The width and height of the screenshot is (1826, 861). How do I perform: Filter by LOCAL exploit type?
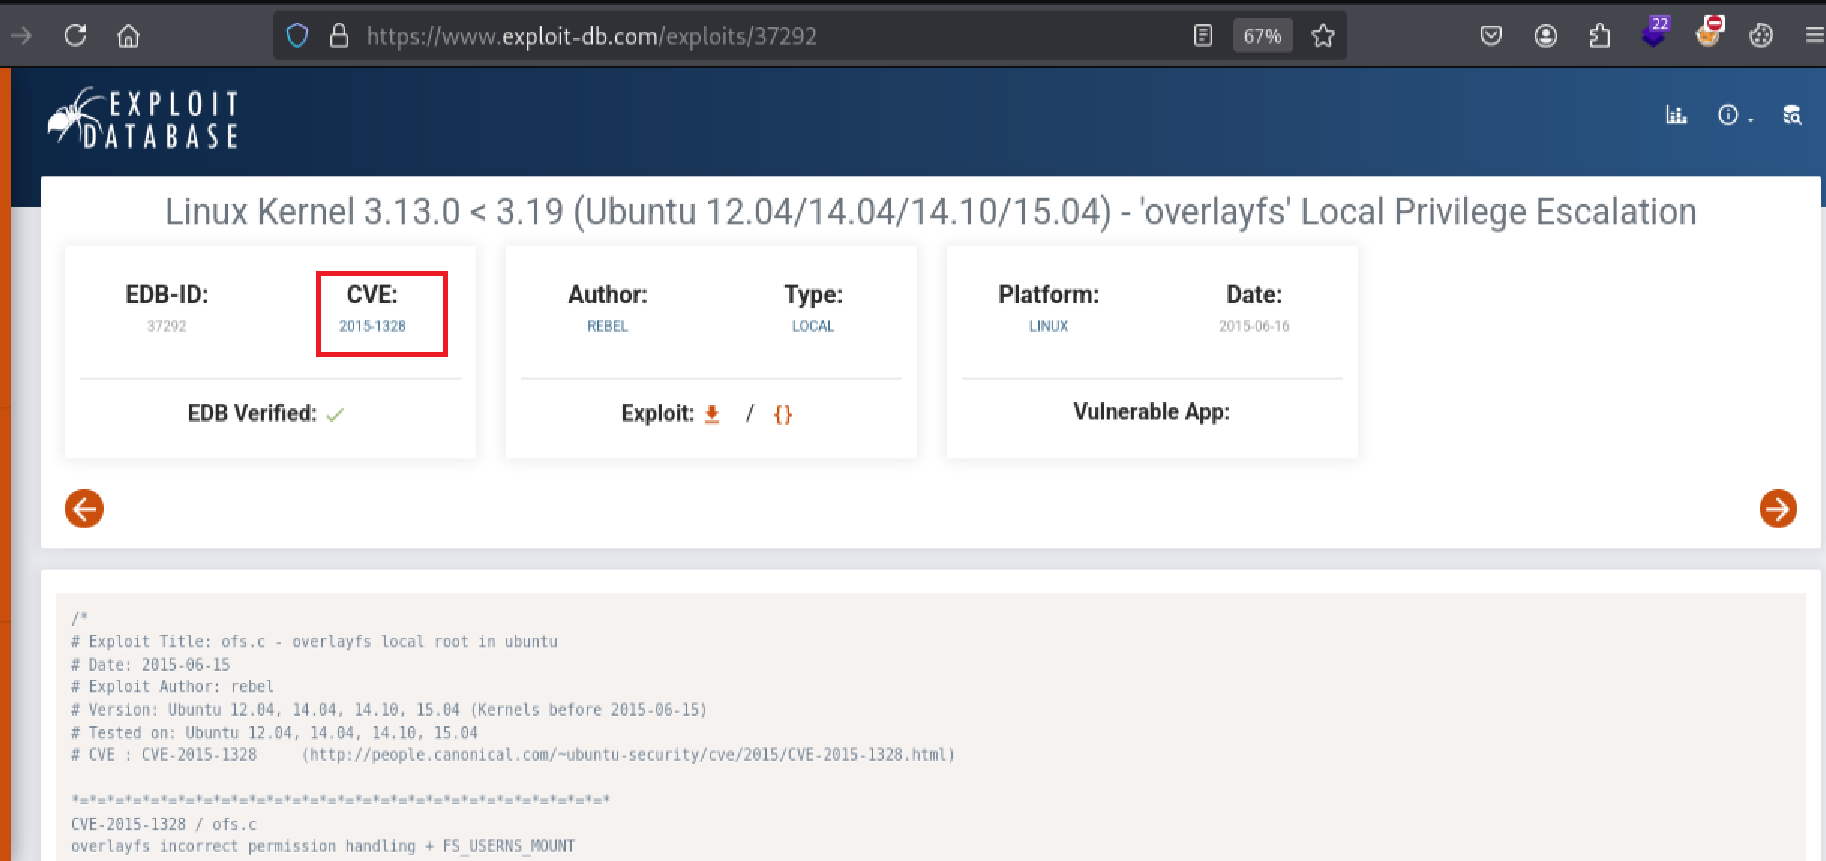click(812, 326)
